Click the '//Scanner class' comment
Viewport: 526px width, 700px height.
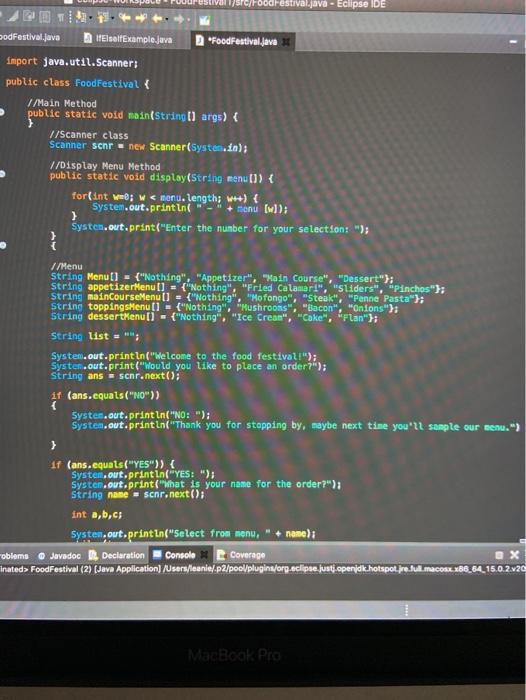pos(89,135)
